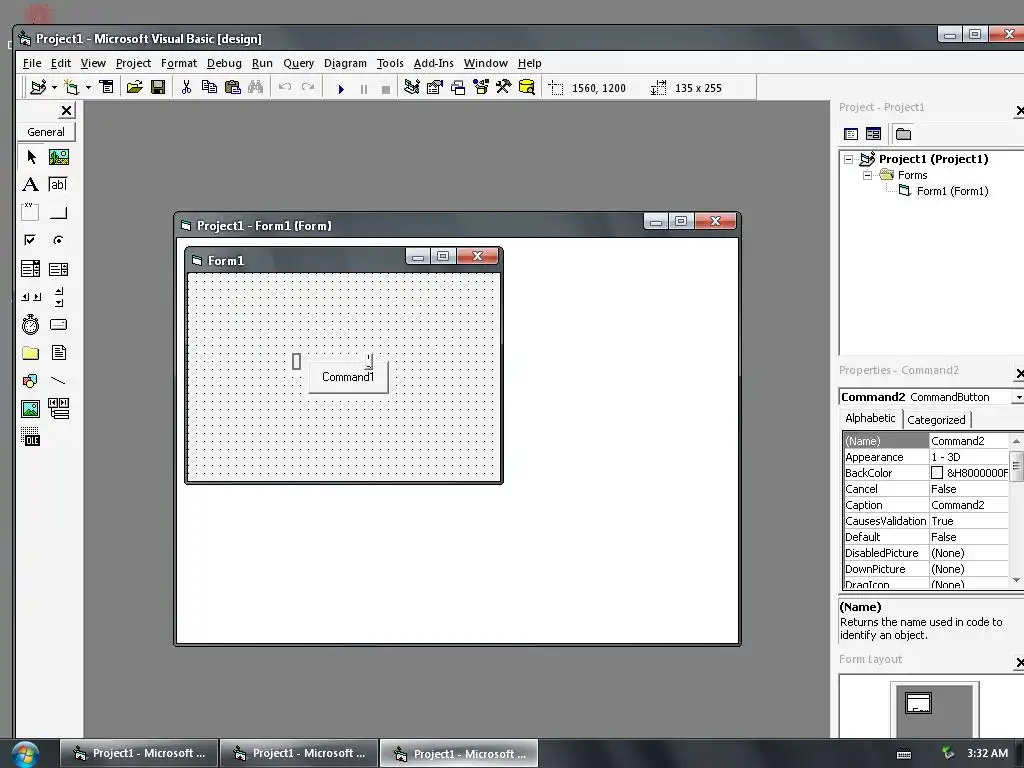Choose the Label tool (A)
Viewport: 1024px width, 768px height.
[31, 185]
